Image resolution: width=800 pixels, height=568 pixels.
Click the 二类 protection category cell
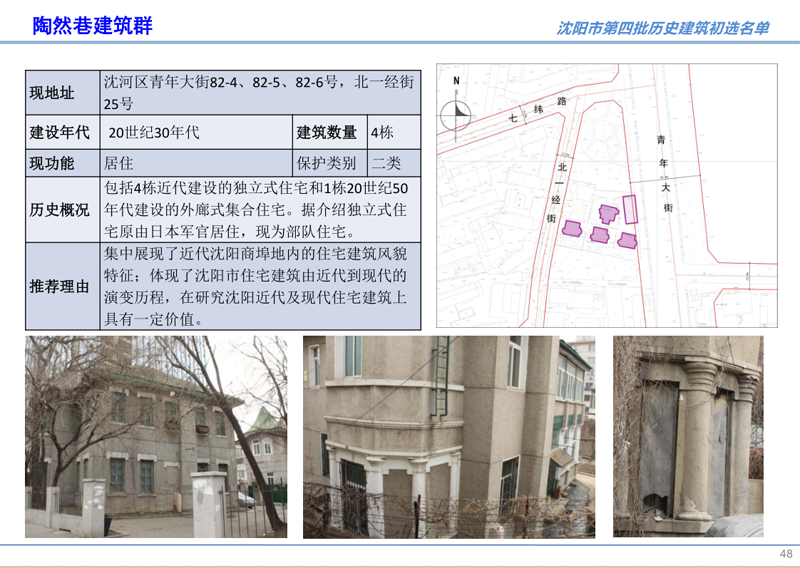tap(395, 162)
